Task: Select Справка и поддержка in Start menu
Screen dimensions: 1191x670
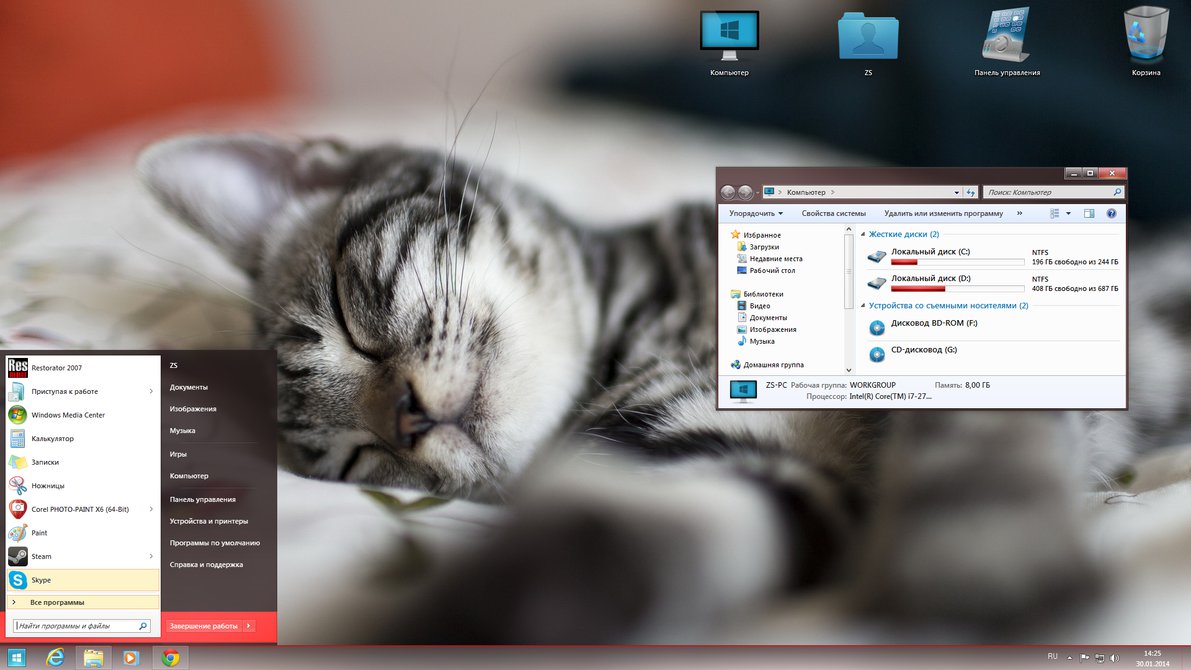Action: (x=206, y=564)
